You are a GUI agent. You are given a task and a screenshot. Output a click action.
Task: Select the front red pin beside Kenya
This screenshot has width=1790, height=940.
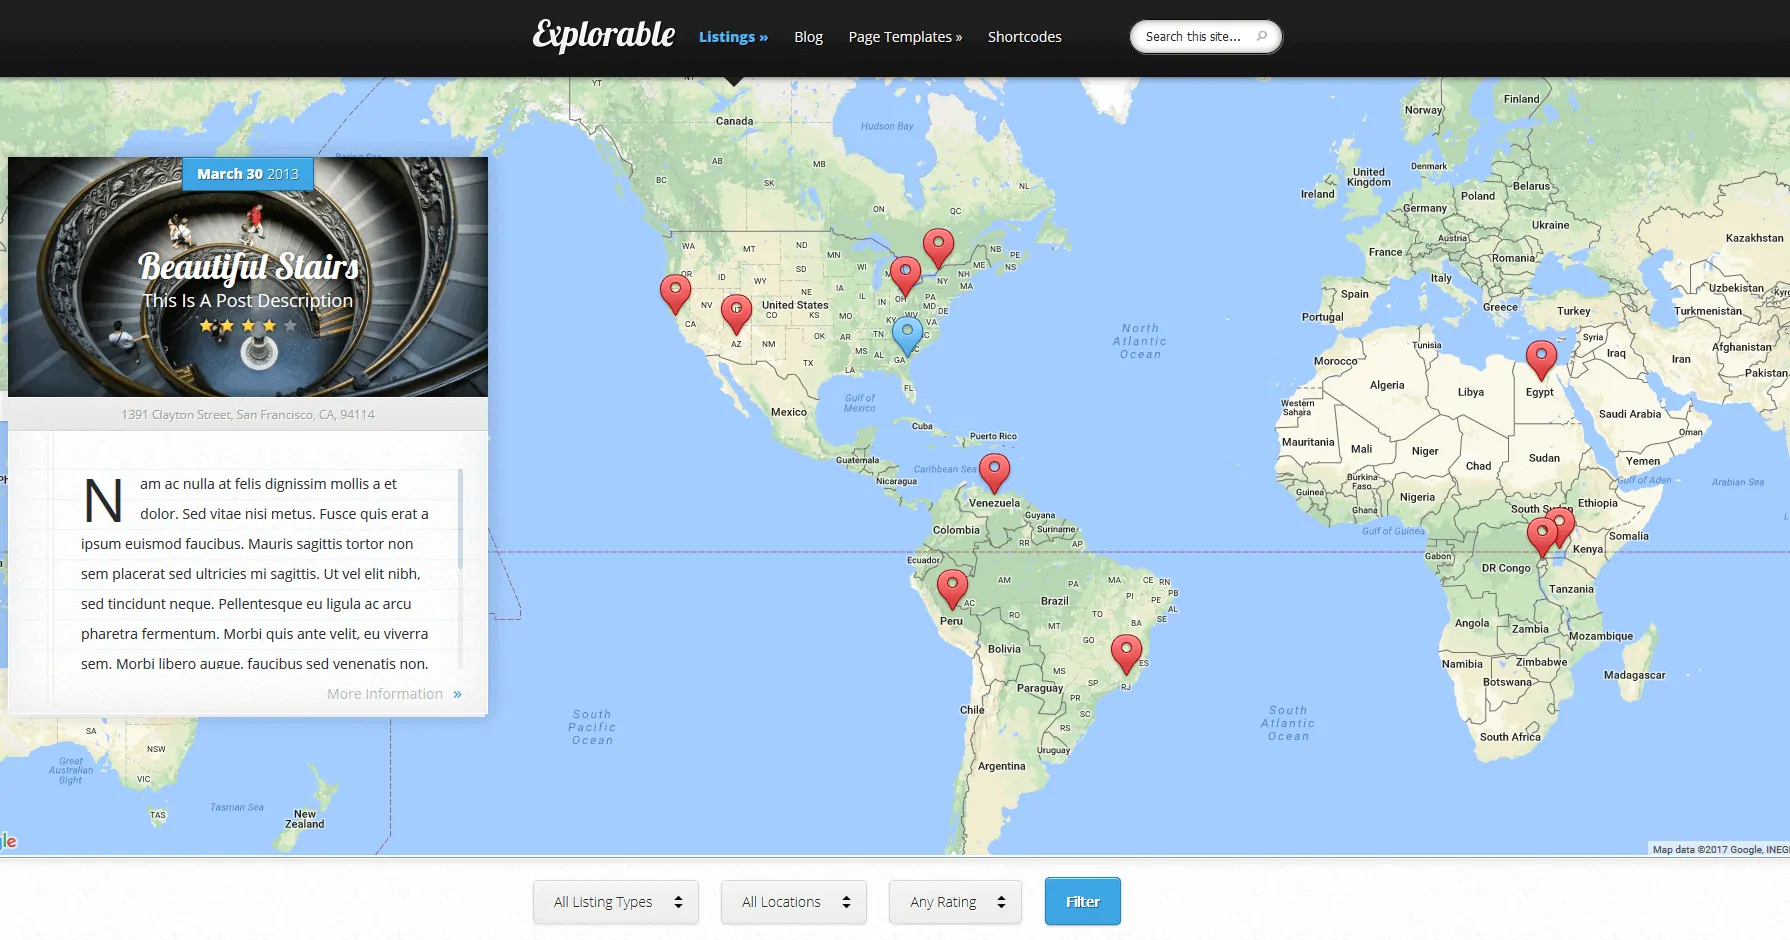1542,537
